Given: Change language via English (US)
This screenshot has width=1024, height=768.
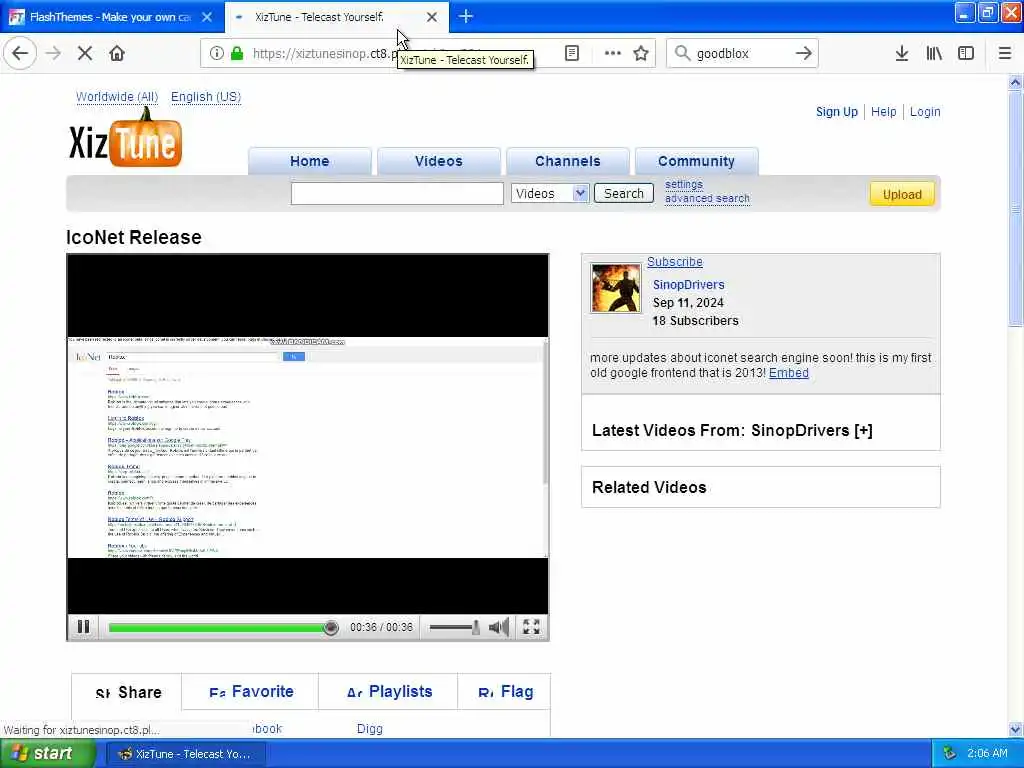Looking at the screenshot, I should pos(206,97).
